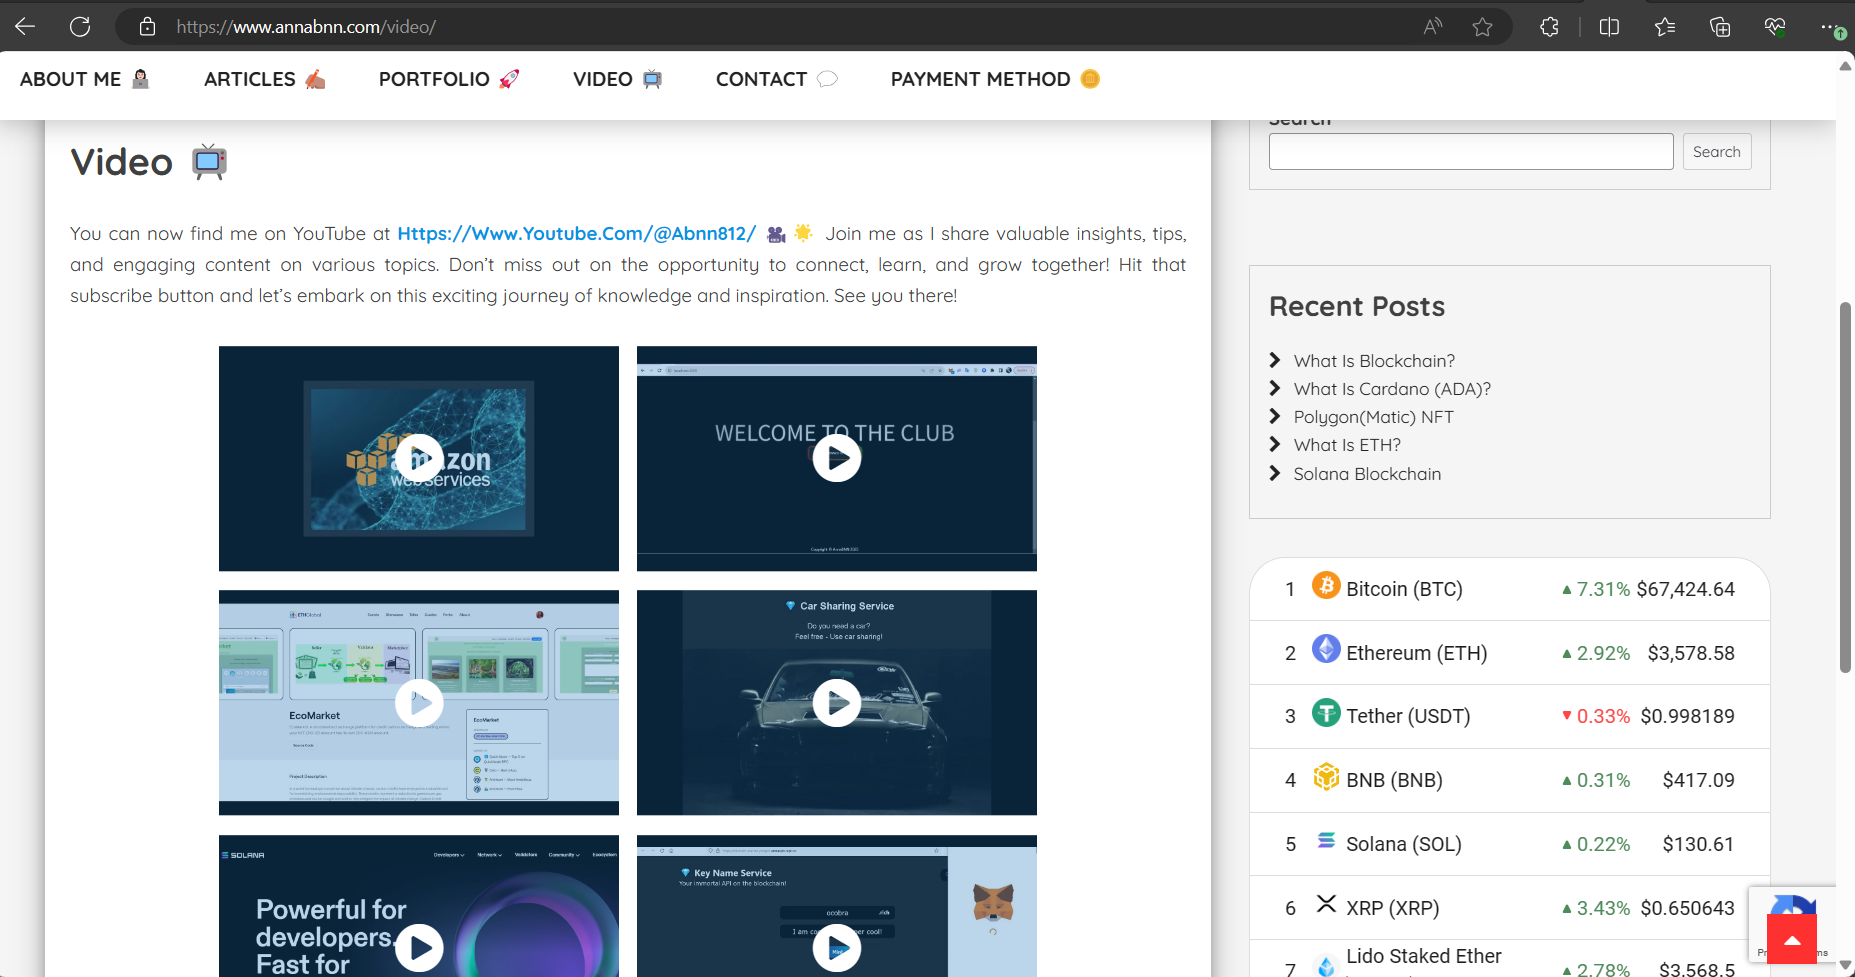
Task: Open browser Extensions puzzle icon
Action: click(1549, 27)
